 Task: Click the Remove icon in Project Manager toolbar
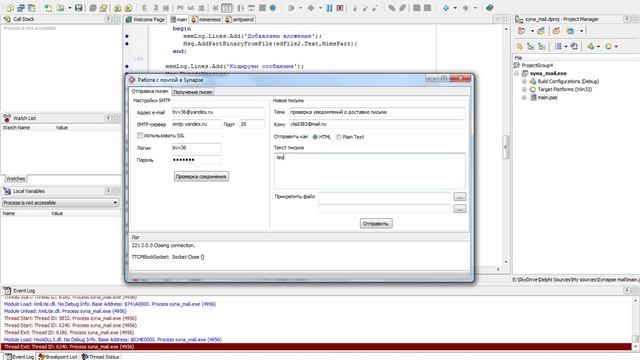pos(556,31)
